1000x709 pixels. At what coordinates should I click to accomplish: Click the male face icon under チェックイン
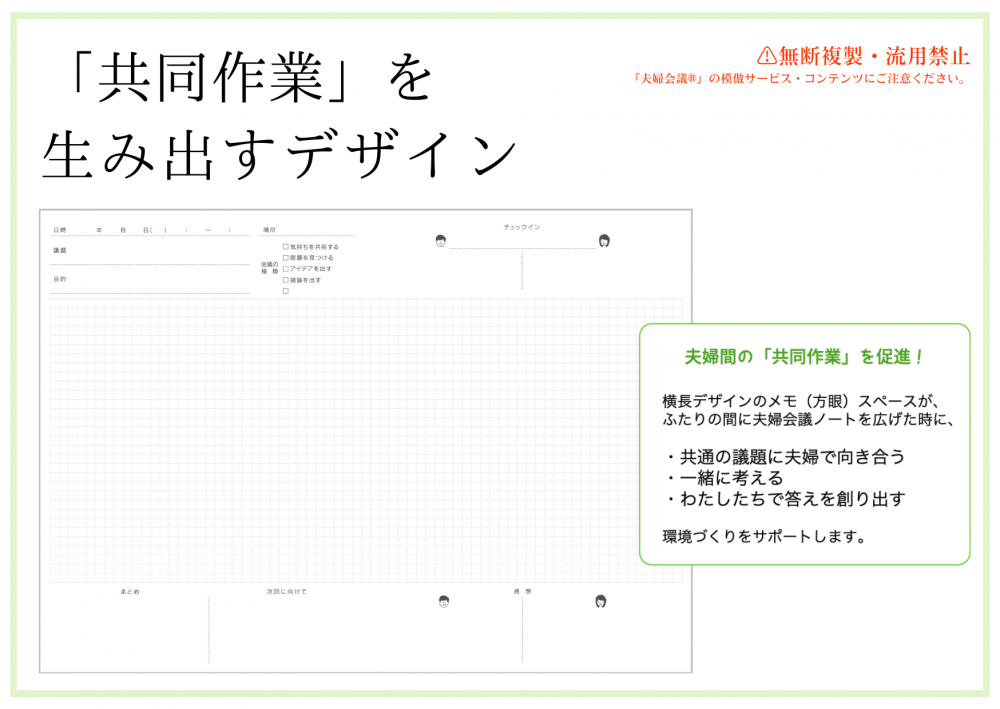point(441,240)
